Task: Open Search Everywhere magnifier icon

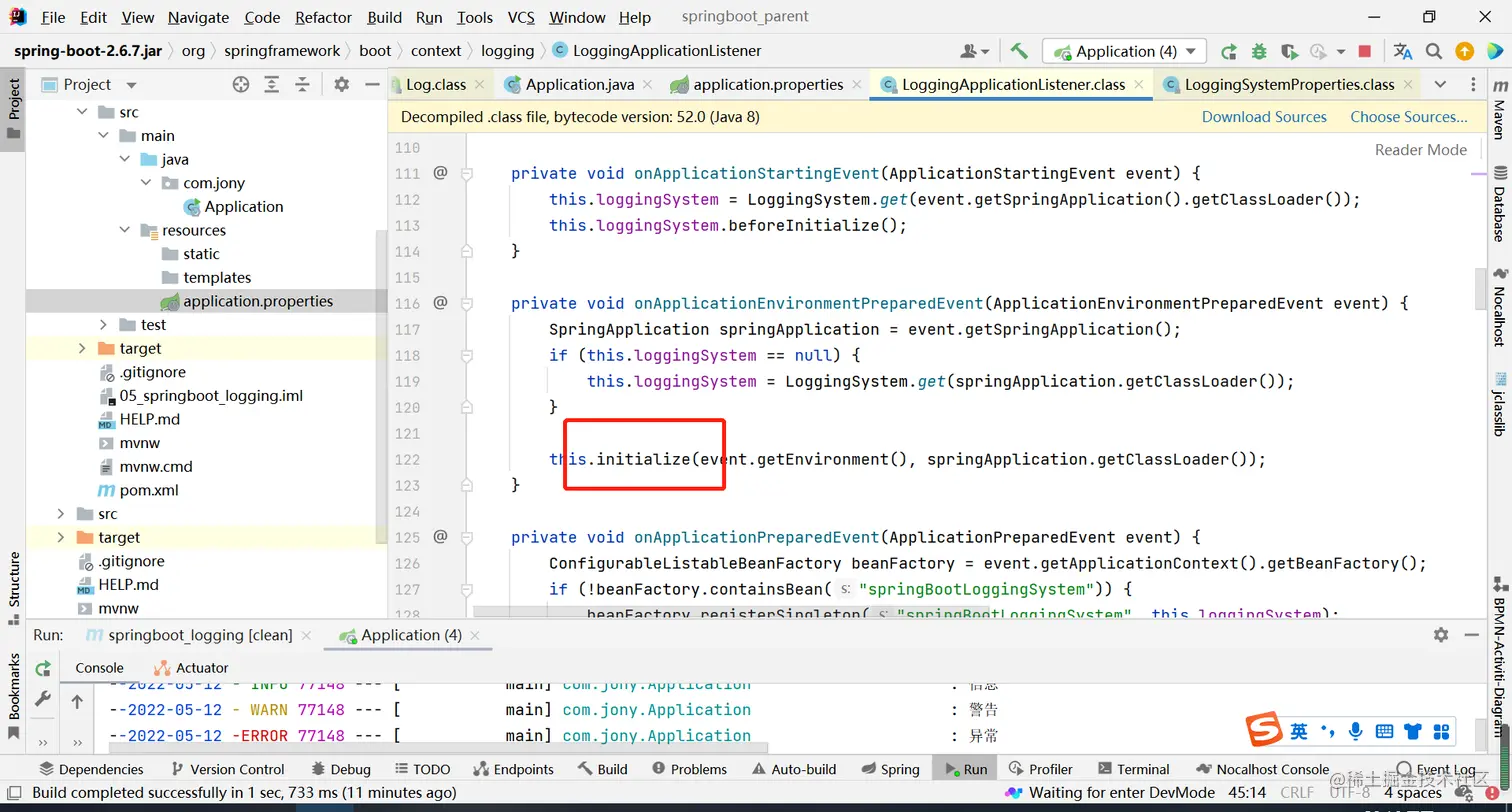Action: pyautogui.click(x=1434, y=51)
